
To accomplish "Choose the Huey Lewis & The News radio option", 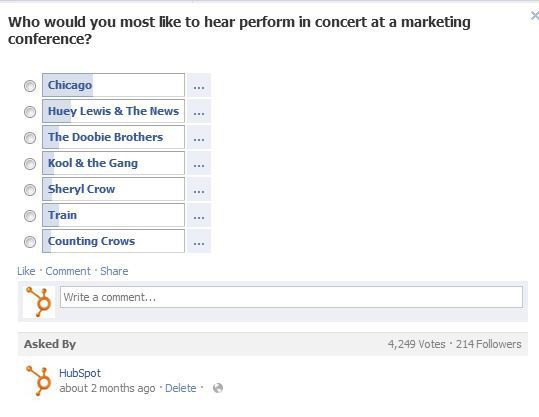I will coord(30,112).
